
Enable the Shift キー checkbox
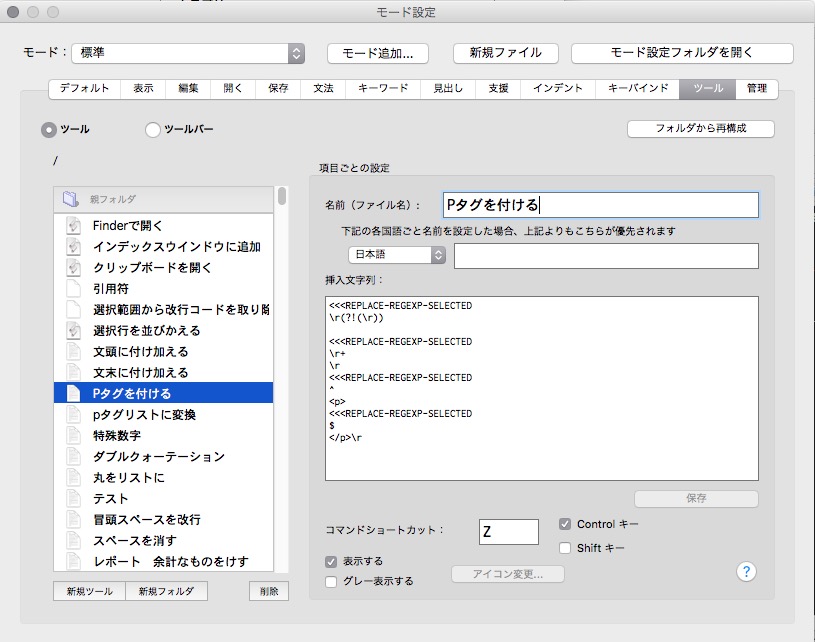pos(565,547)
